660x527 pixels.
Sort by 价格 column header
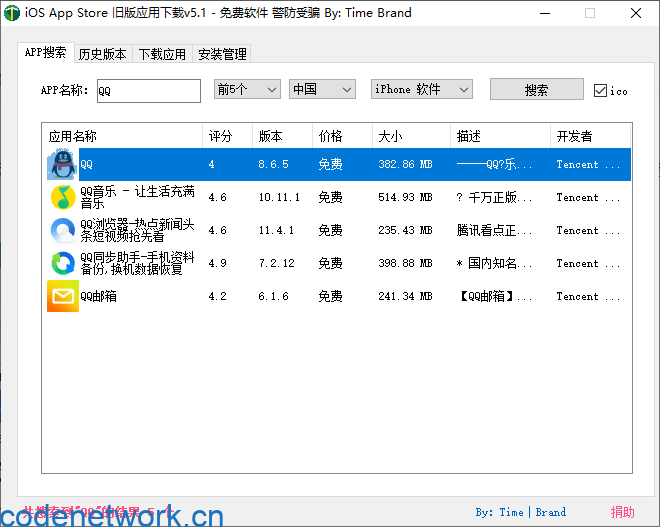342,136
